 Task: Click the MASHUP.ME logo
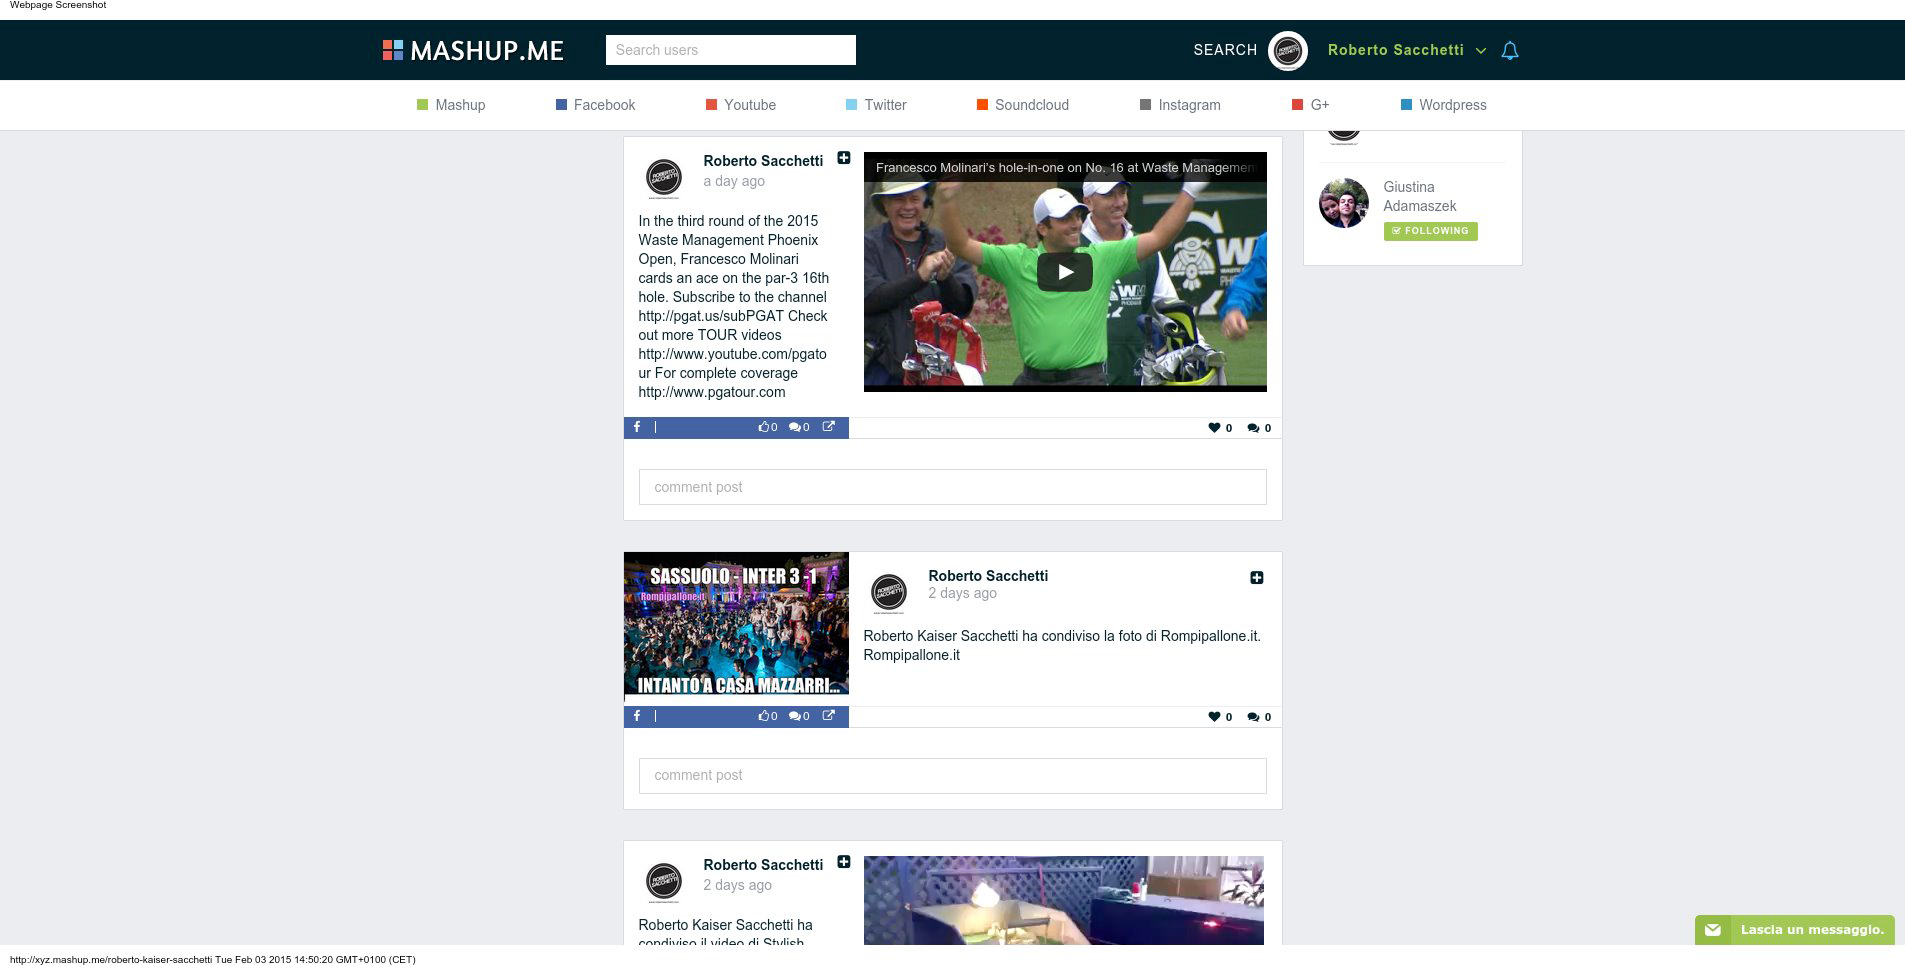tap(473, 50)
